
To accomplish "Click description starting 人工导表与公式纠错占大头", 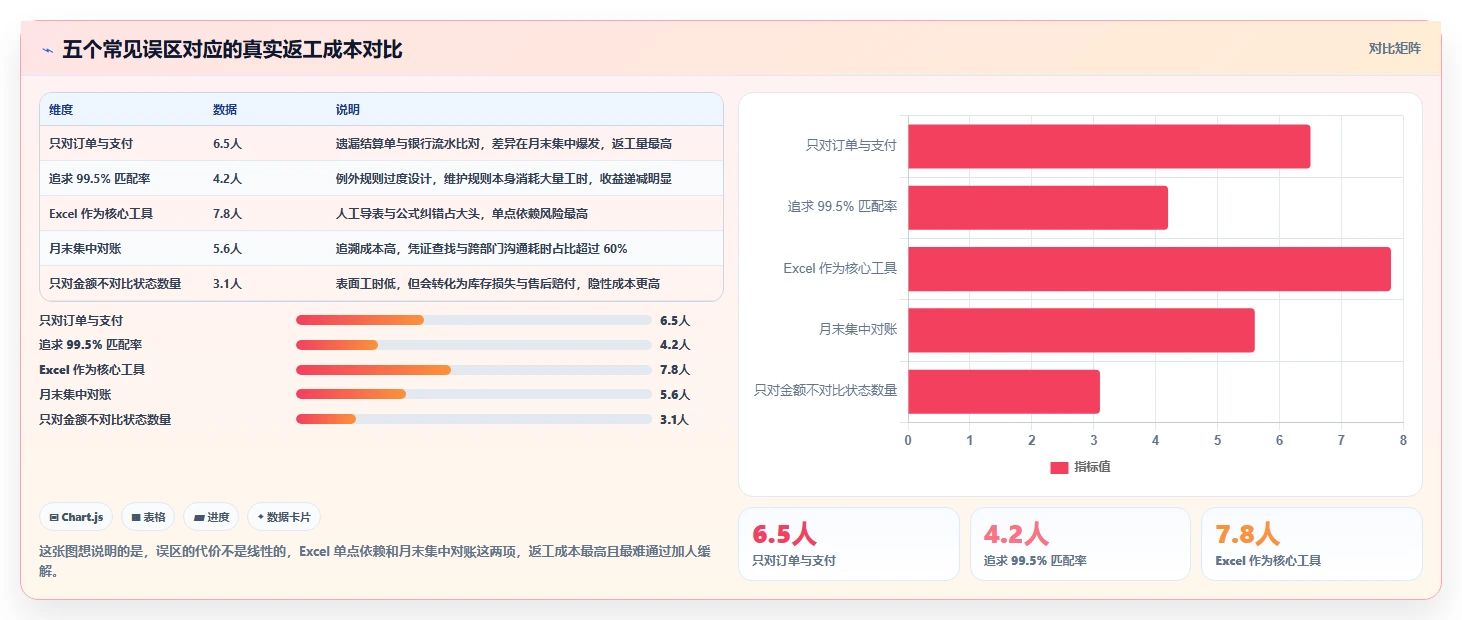I will click(462, 214).
